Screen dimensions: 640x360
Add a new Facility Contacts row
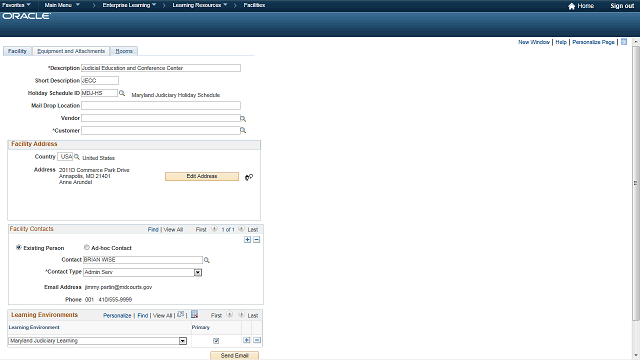[x=247, y=240]
